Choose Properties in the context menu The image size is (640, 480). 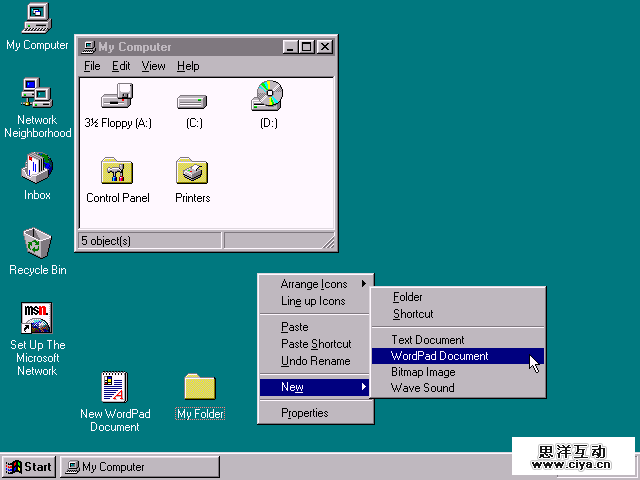tap(305, 413)
